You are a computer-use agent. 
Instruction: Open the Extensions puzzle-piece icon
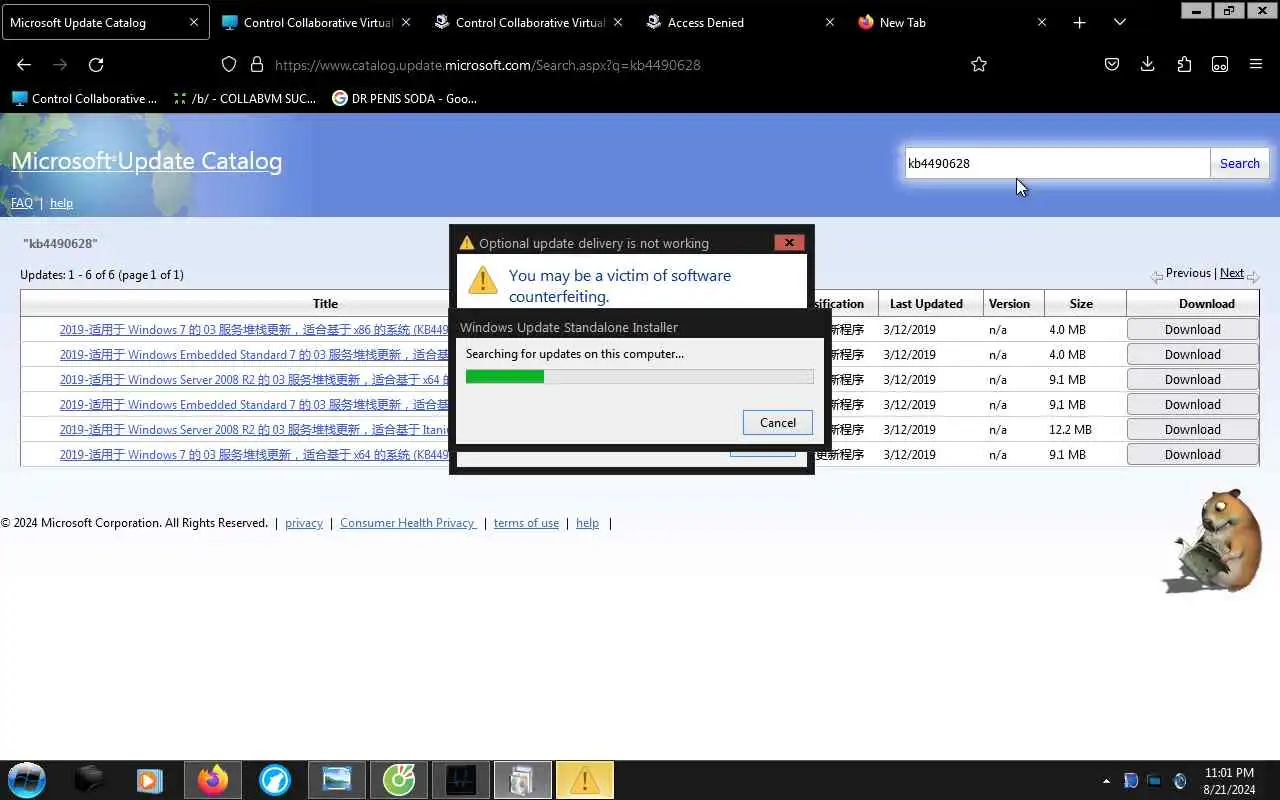(1184, 64)
